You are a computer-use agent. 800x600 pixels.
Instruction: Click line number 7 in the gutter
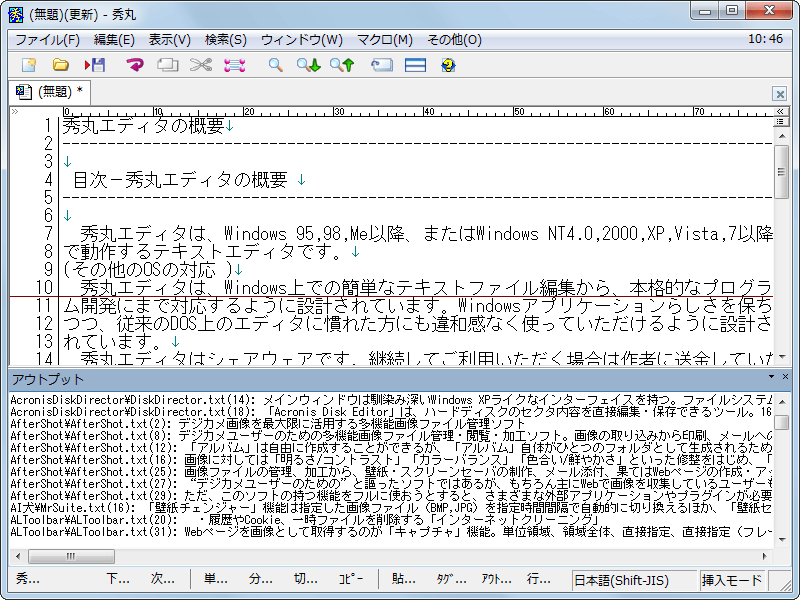point(48,234)
